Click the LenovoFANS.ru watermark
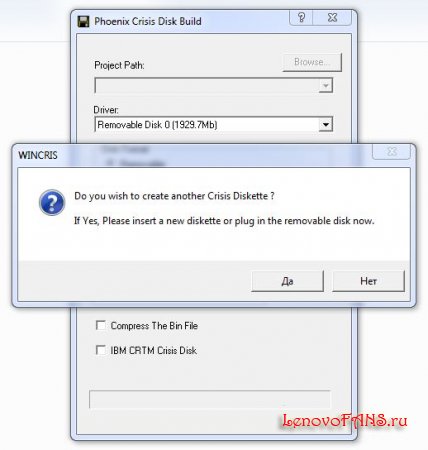428x450 pixels. pos(344,420)
